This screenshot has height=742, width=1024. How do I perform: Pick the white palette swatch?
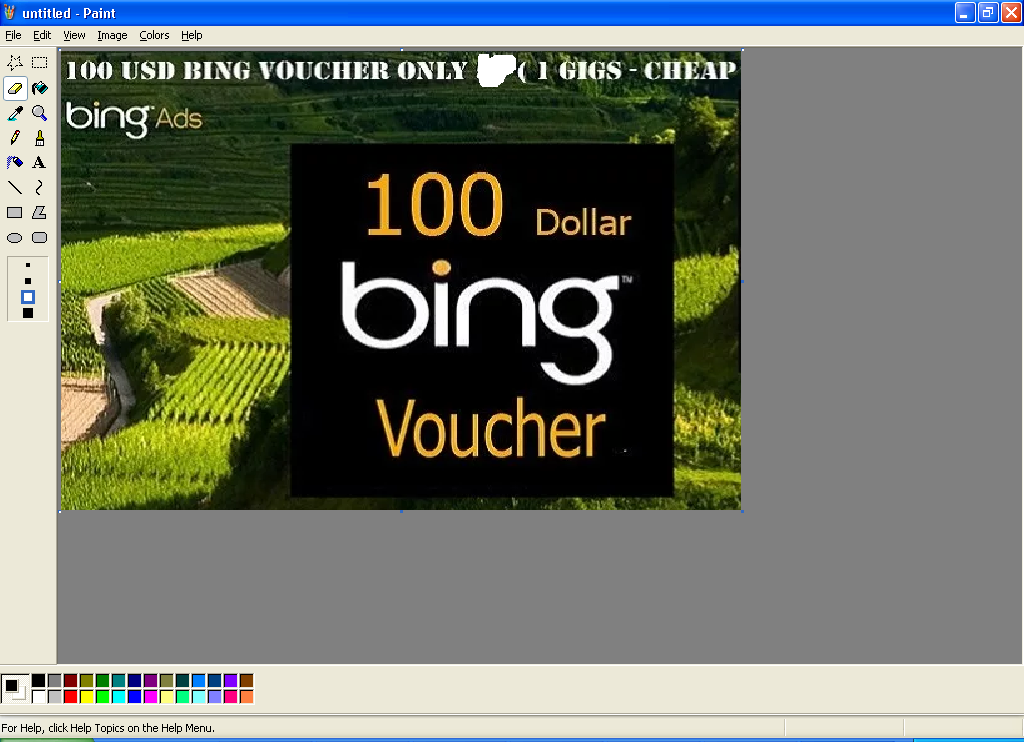click(39, 697)
